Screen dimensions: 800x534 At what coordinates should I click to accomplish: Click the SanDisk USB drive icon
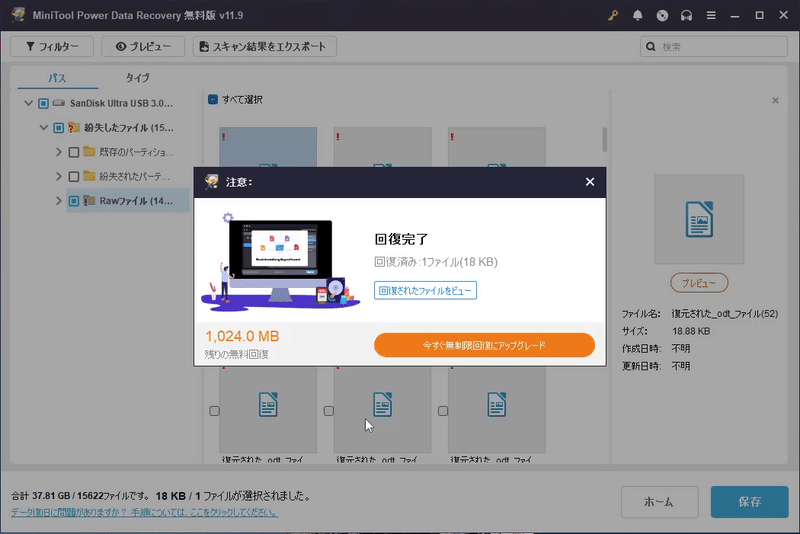tap(59, 103)
